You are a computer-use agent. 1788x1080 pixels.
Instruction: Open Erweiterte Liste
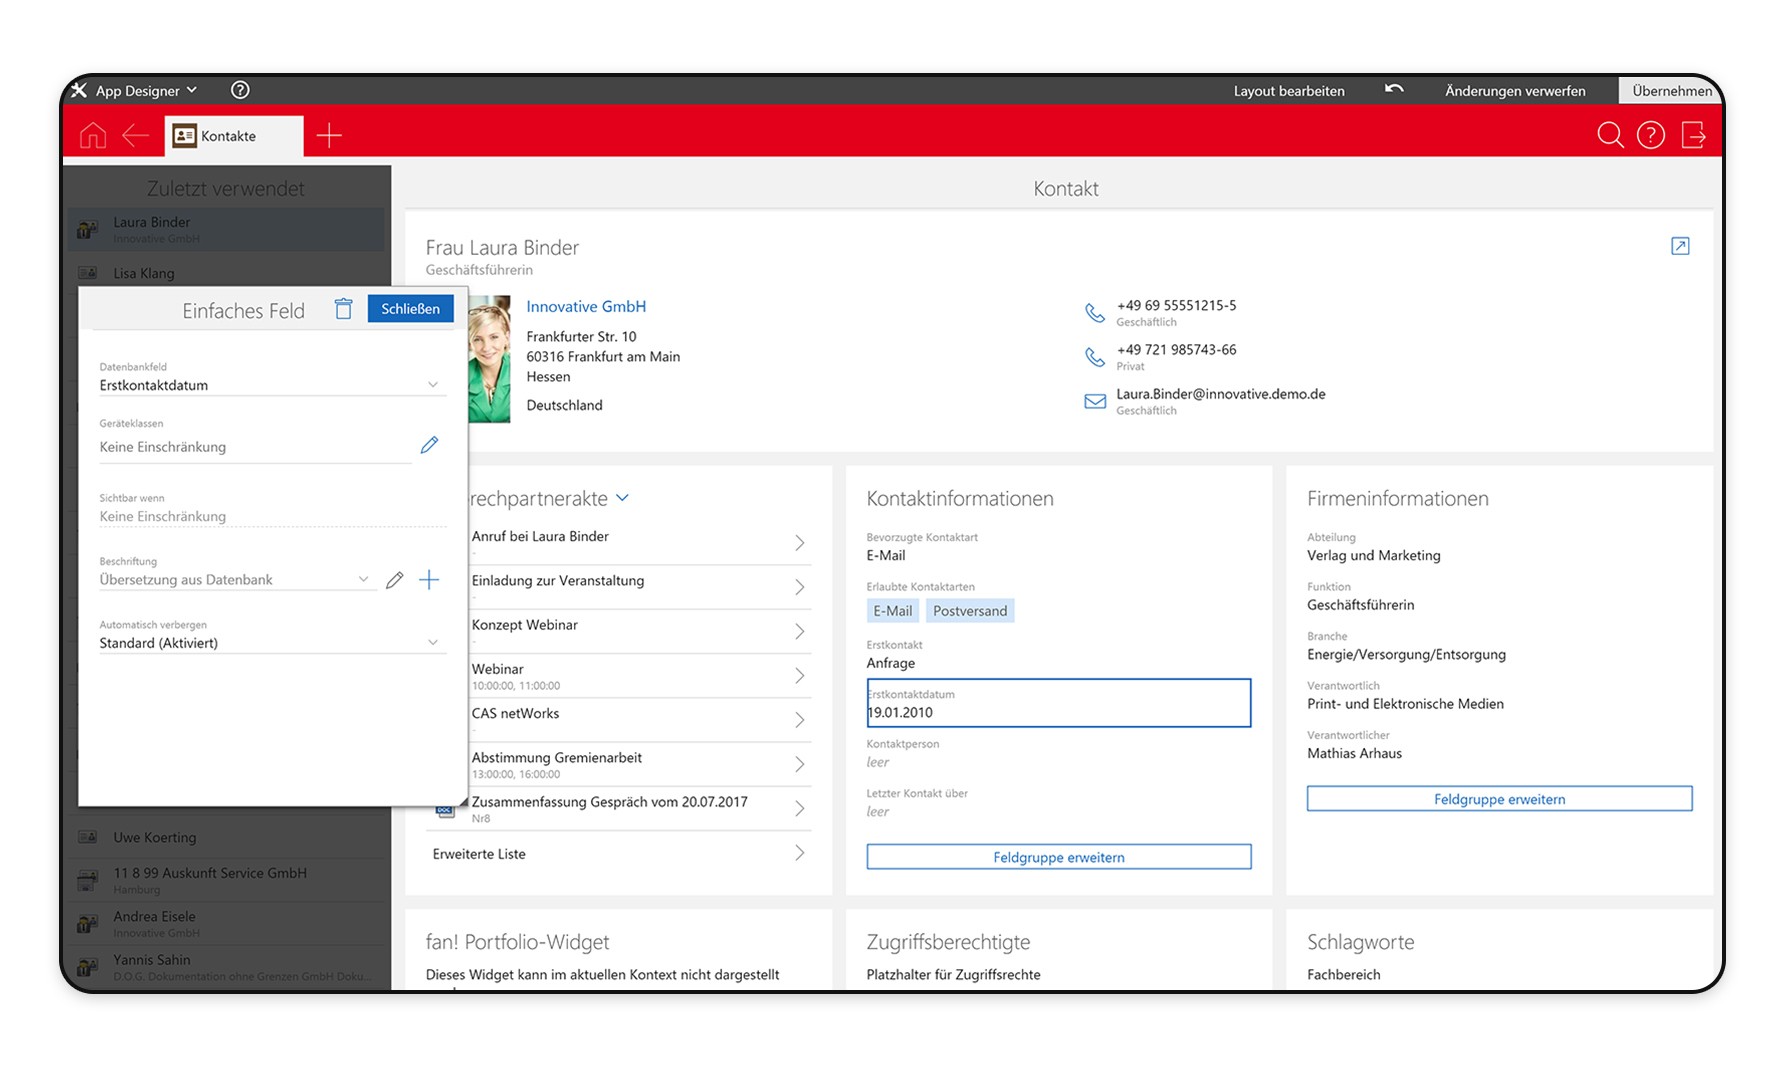(x=618, y=853)
